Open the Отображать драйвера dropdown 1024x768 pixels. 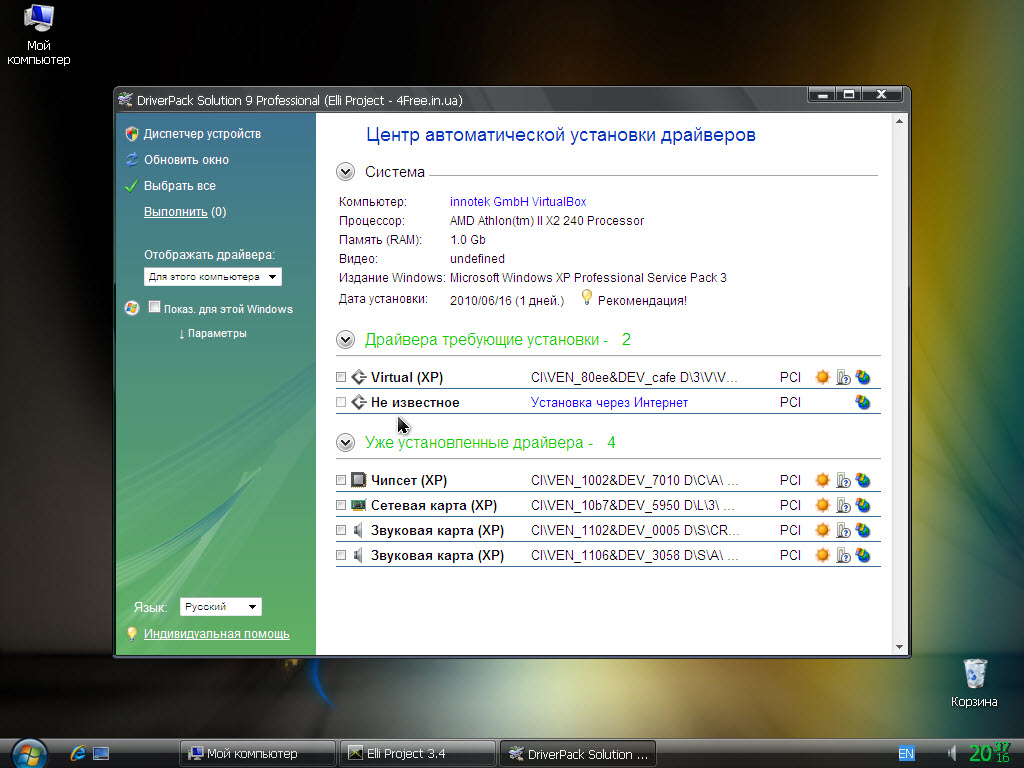click(x=213, y=277)
